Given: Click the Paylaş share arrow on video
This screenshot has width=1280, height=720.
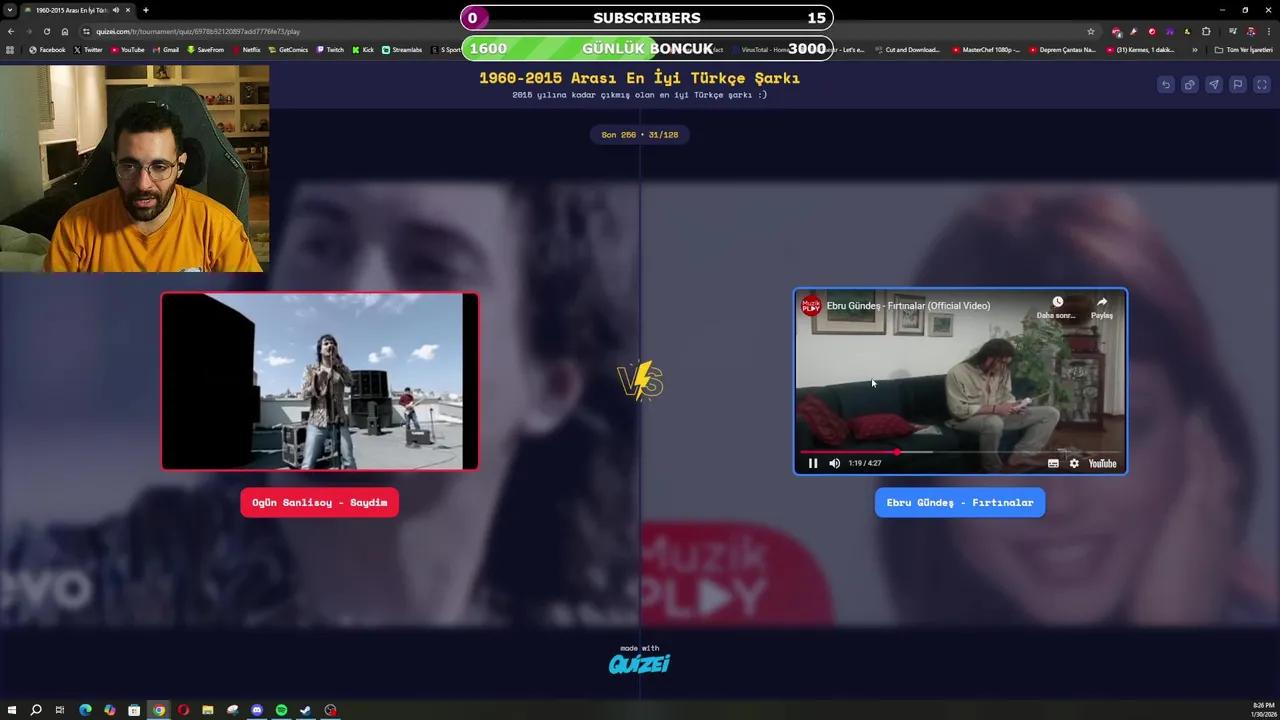Looking at the screenshot, I should (1101, 302).
